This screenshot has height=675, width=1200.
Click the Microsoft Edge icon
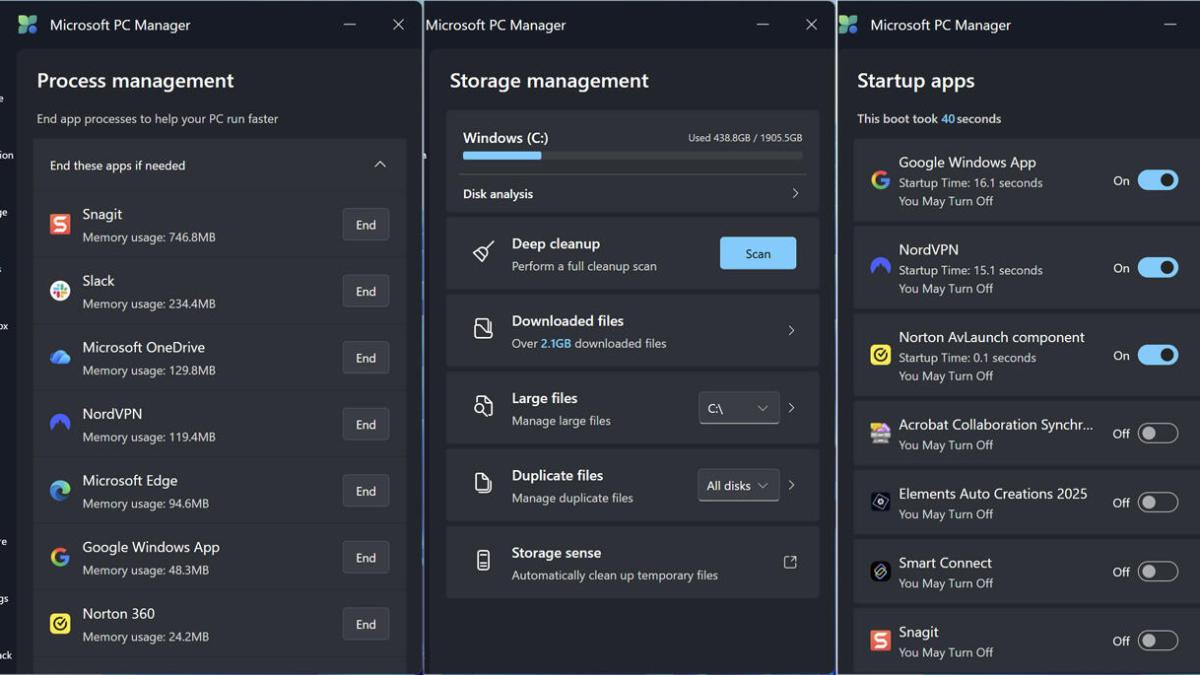coord(60,491)
